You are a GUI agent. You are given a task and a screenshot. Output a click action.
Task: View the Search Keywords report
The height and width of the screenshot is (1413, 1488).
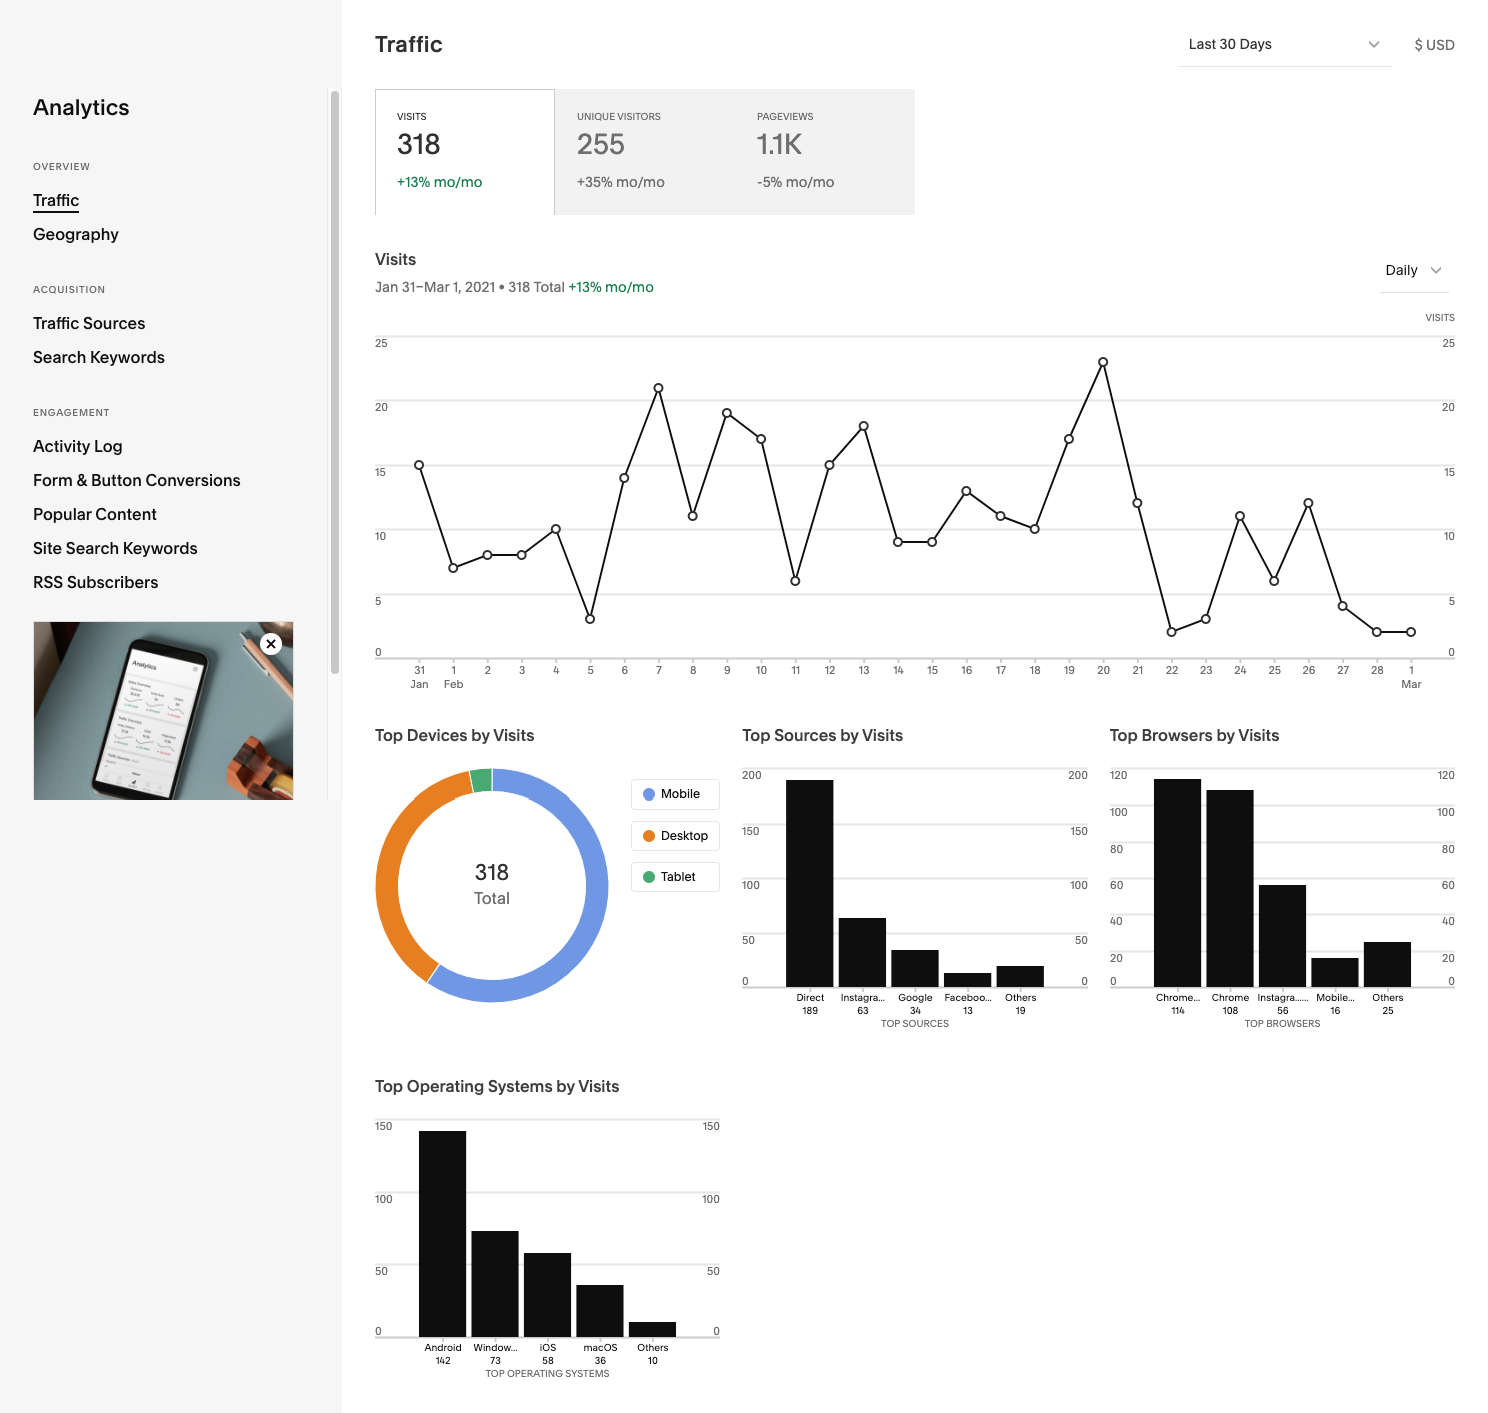[x=98, y=357]
